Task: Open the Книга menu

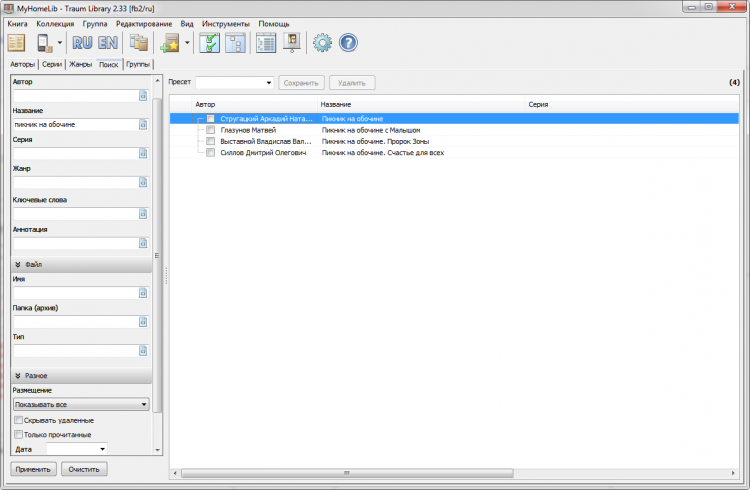Action: pyautogui.click(x=18, y=23)
